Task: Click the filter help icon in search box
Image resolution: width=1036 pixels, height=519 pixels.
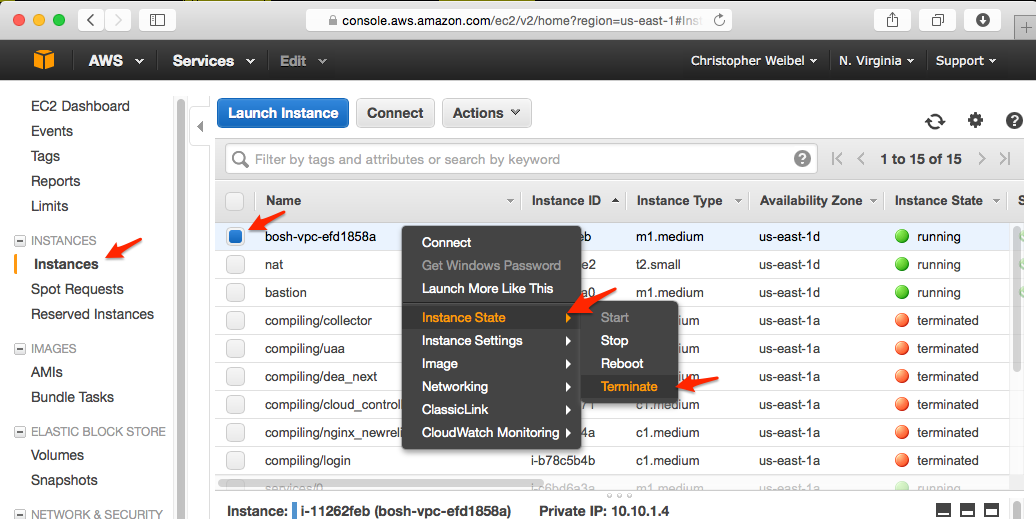Action: (x=802, y=158)
